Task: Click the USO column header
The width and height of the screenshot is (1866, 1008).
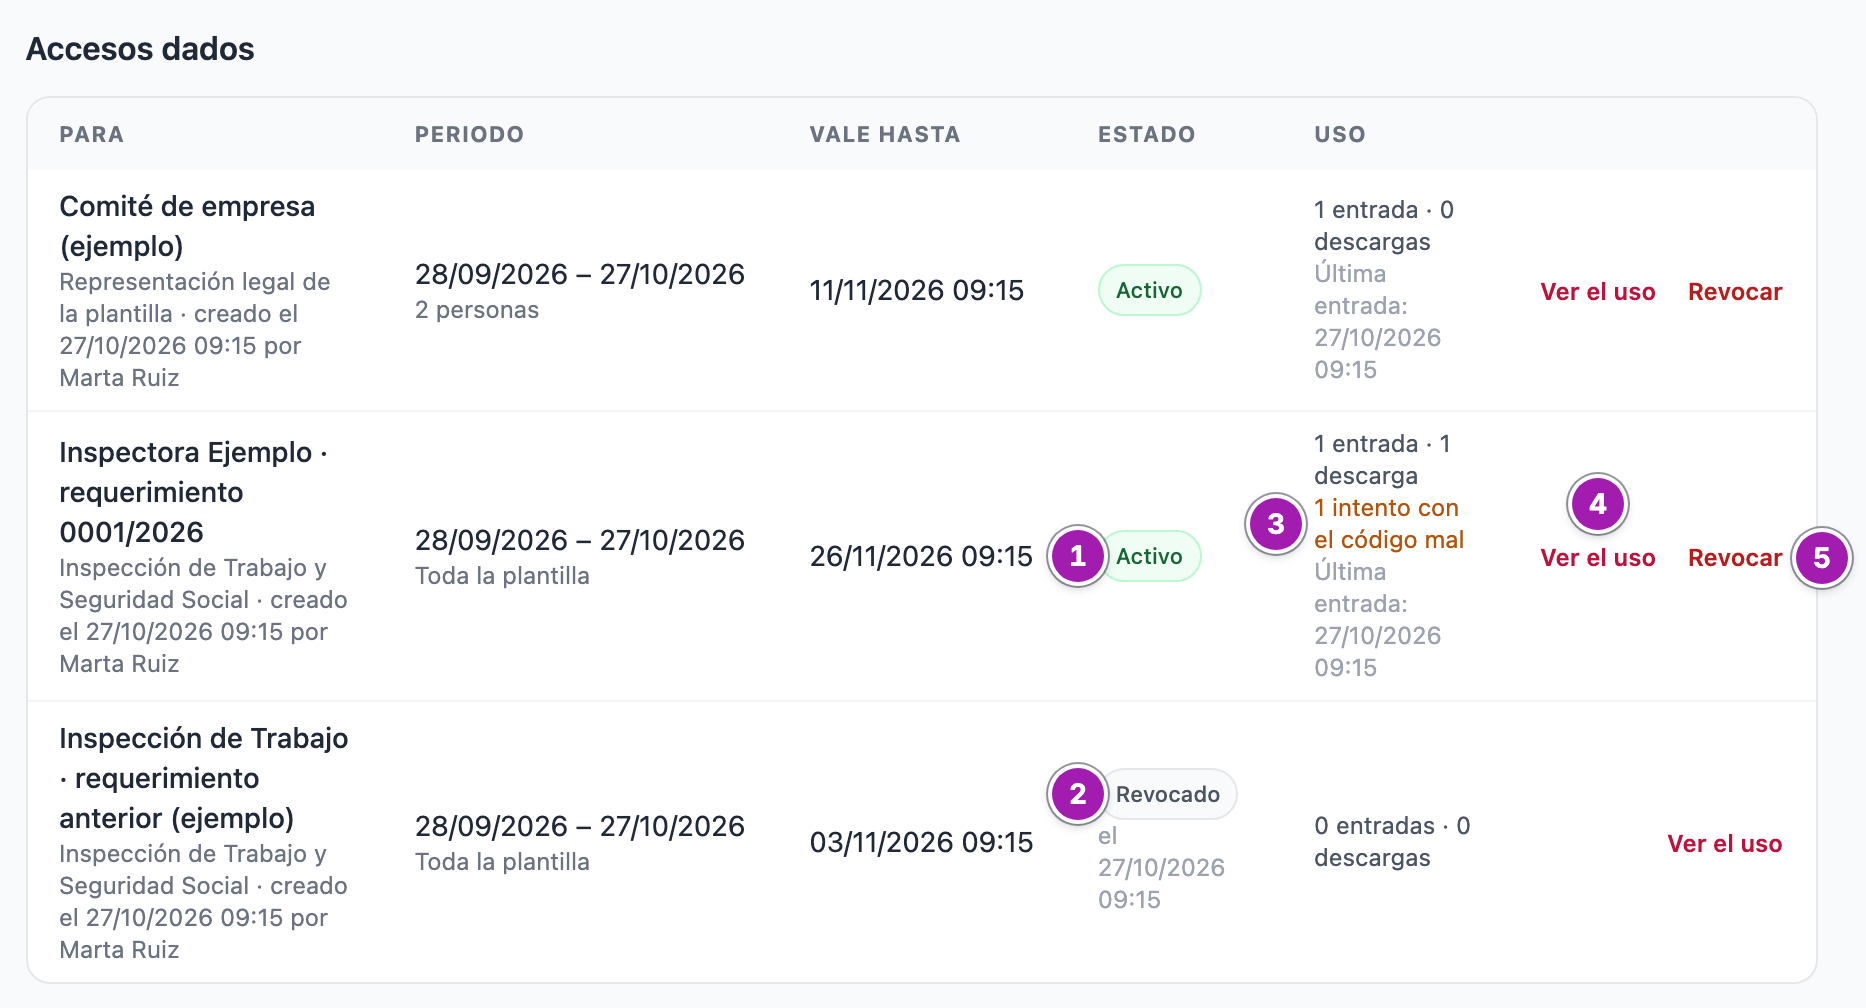Action: [x=1340, y=134]
